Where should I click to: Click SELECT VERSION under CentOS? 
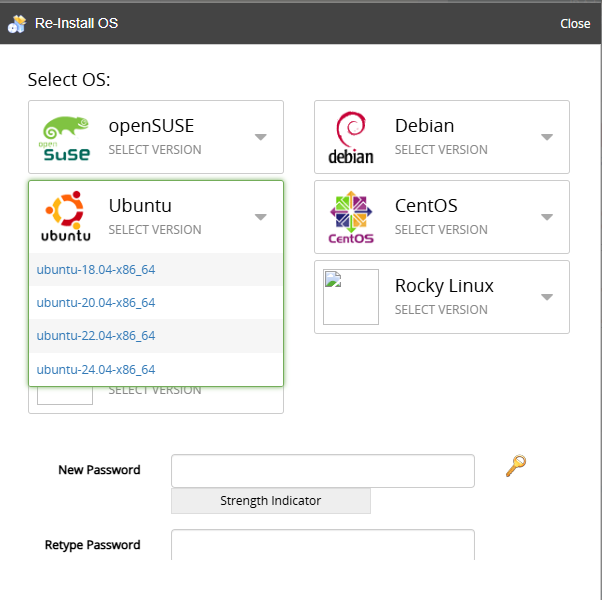click(x=441, y=230)
